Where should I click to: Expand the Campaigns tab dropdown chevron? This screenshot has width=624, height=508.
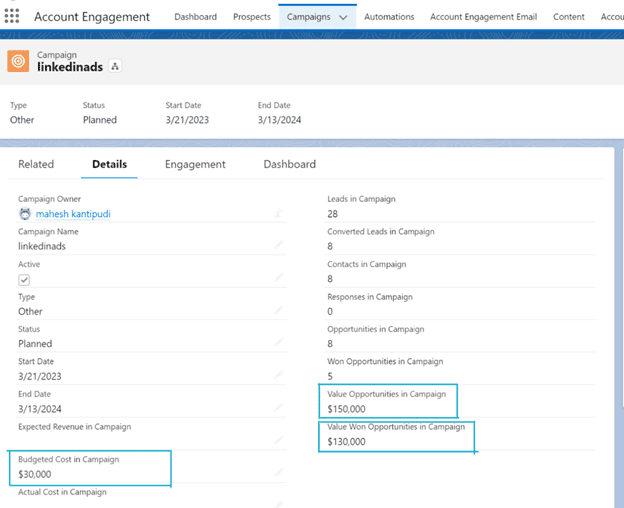point(343,18)
